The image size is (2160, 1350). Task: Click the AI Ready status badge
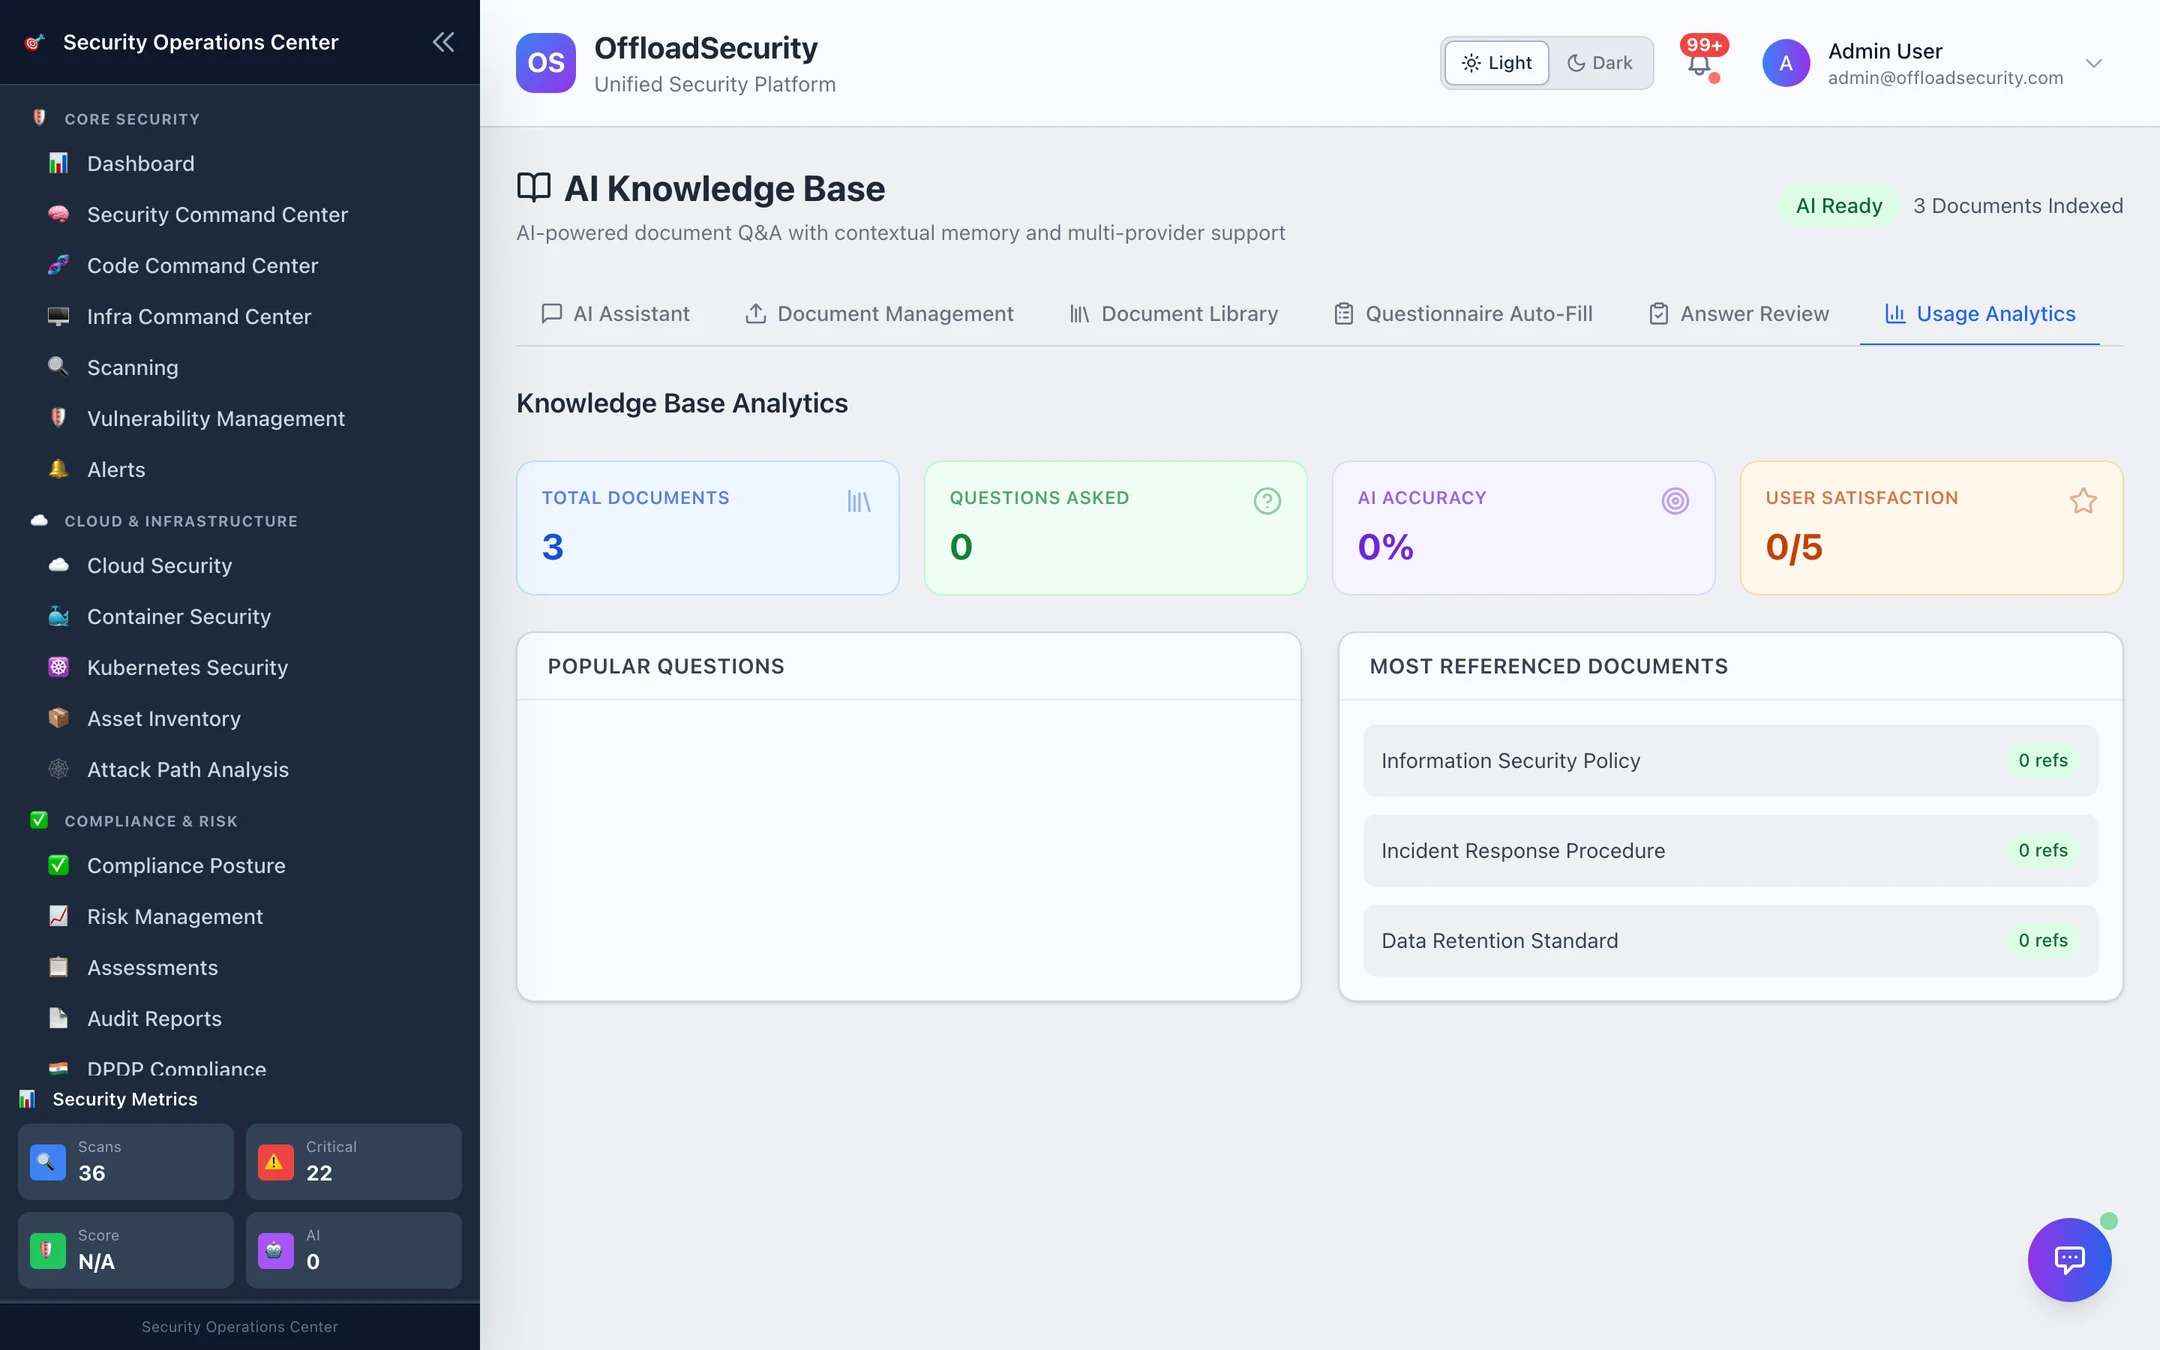pyautogui.click(x=1839, y=206)
